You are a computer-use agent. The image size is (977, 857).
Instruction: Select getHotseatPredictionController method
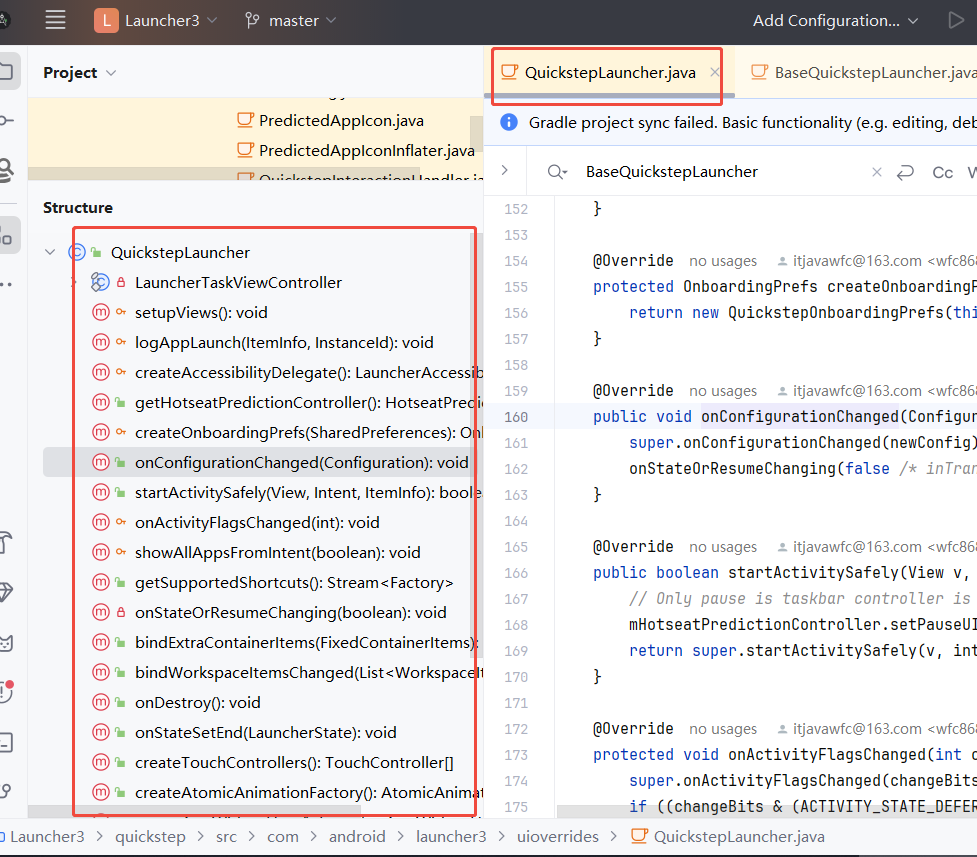[308, 402]
